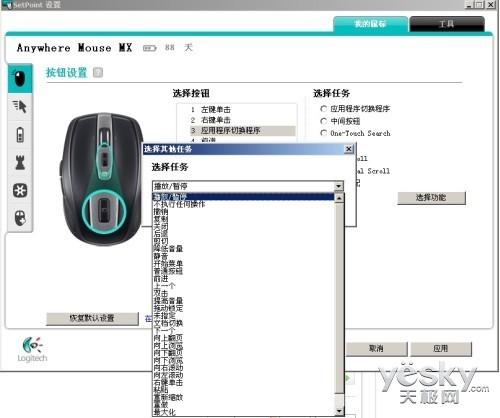Select the 中间按钮 radio option

point(323,121)
